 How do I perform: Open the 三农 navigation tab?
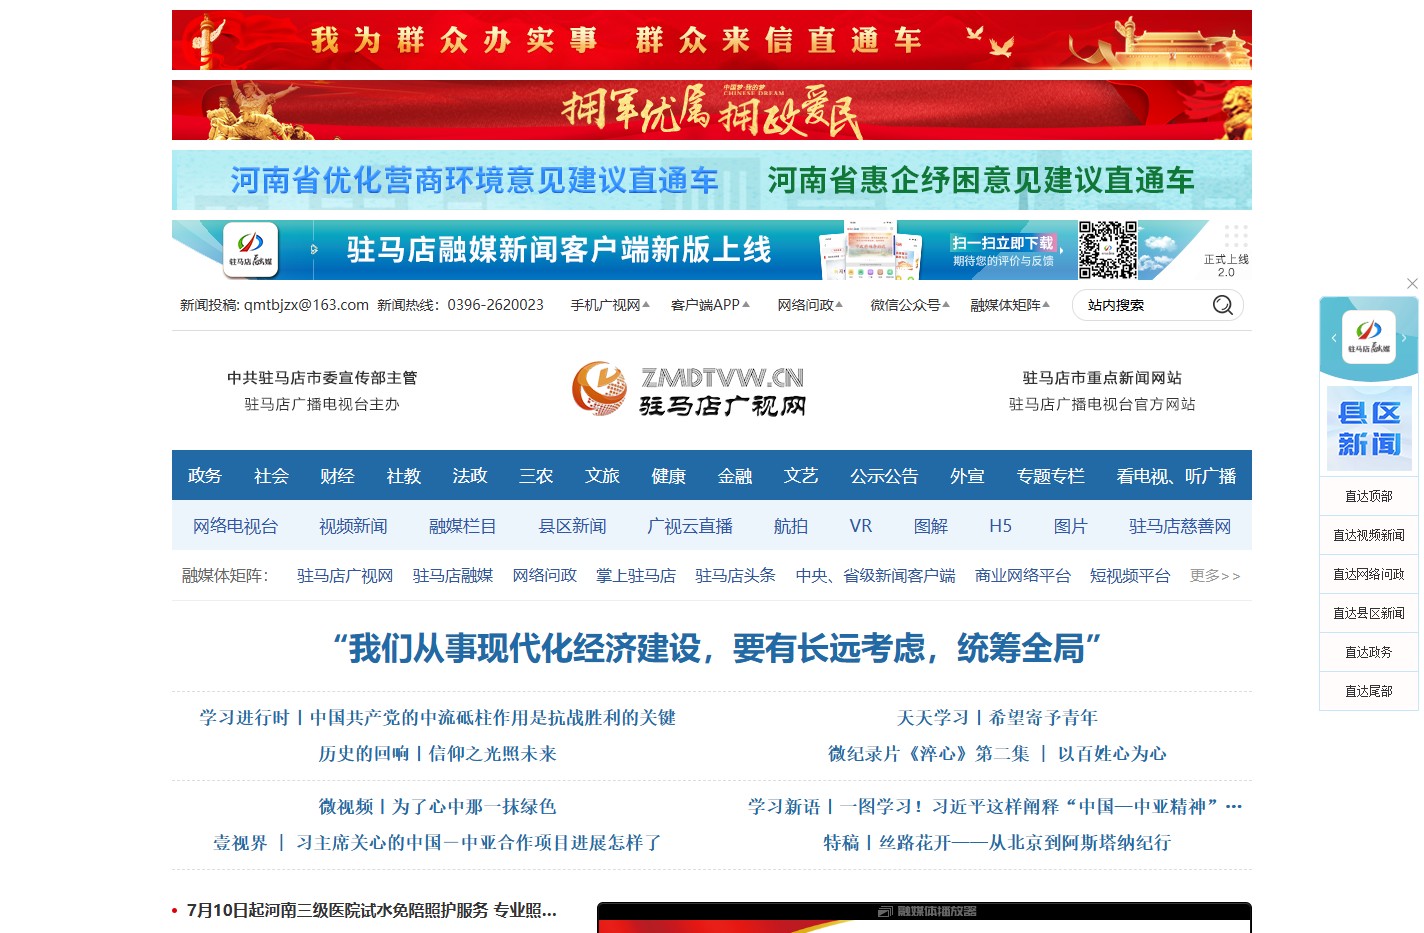point(536,476)
